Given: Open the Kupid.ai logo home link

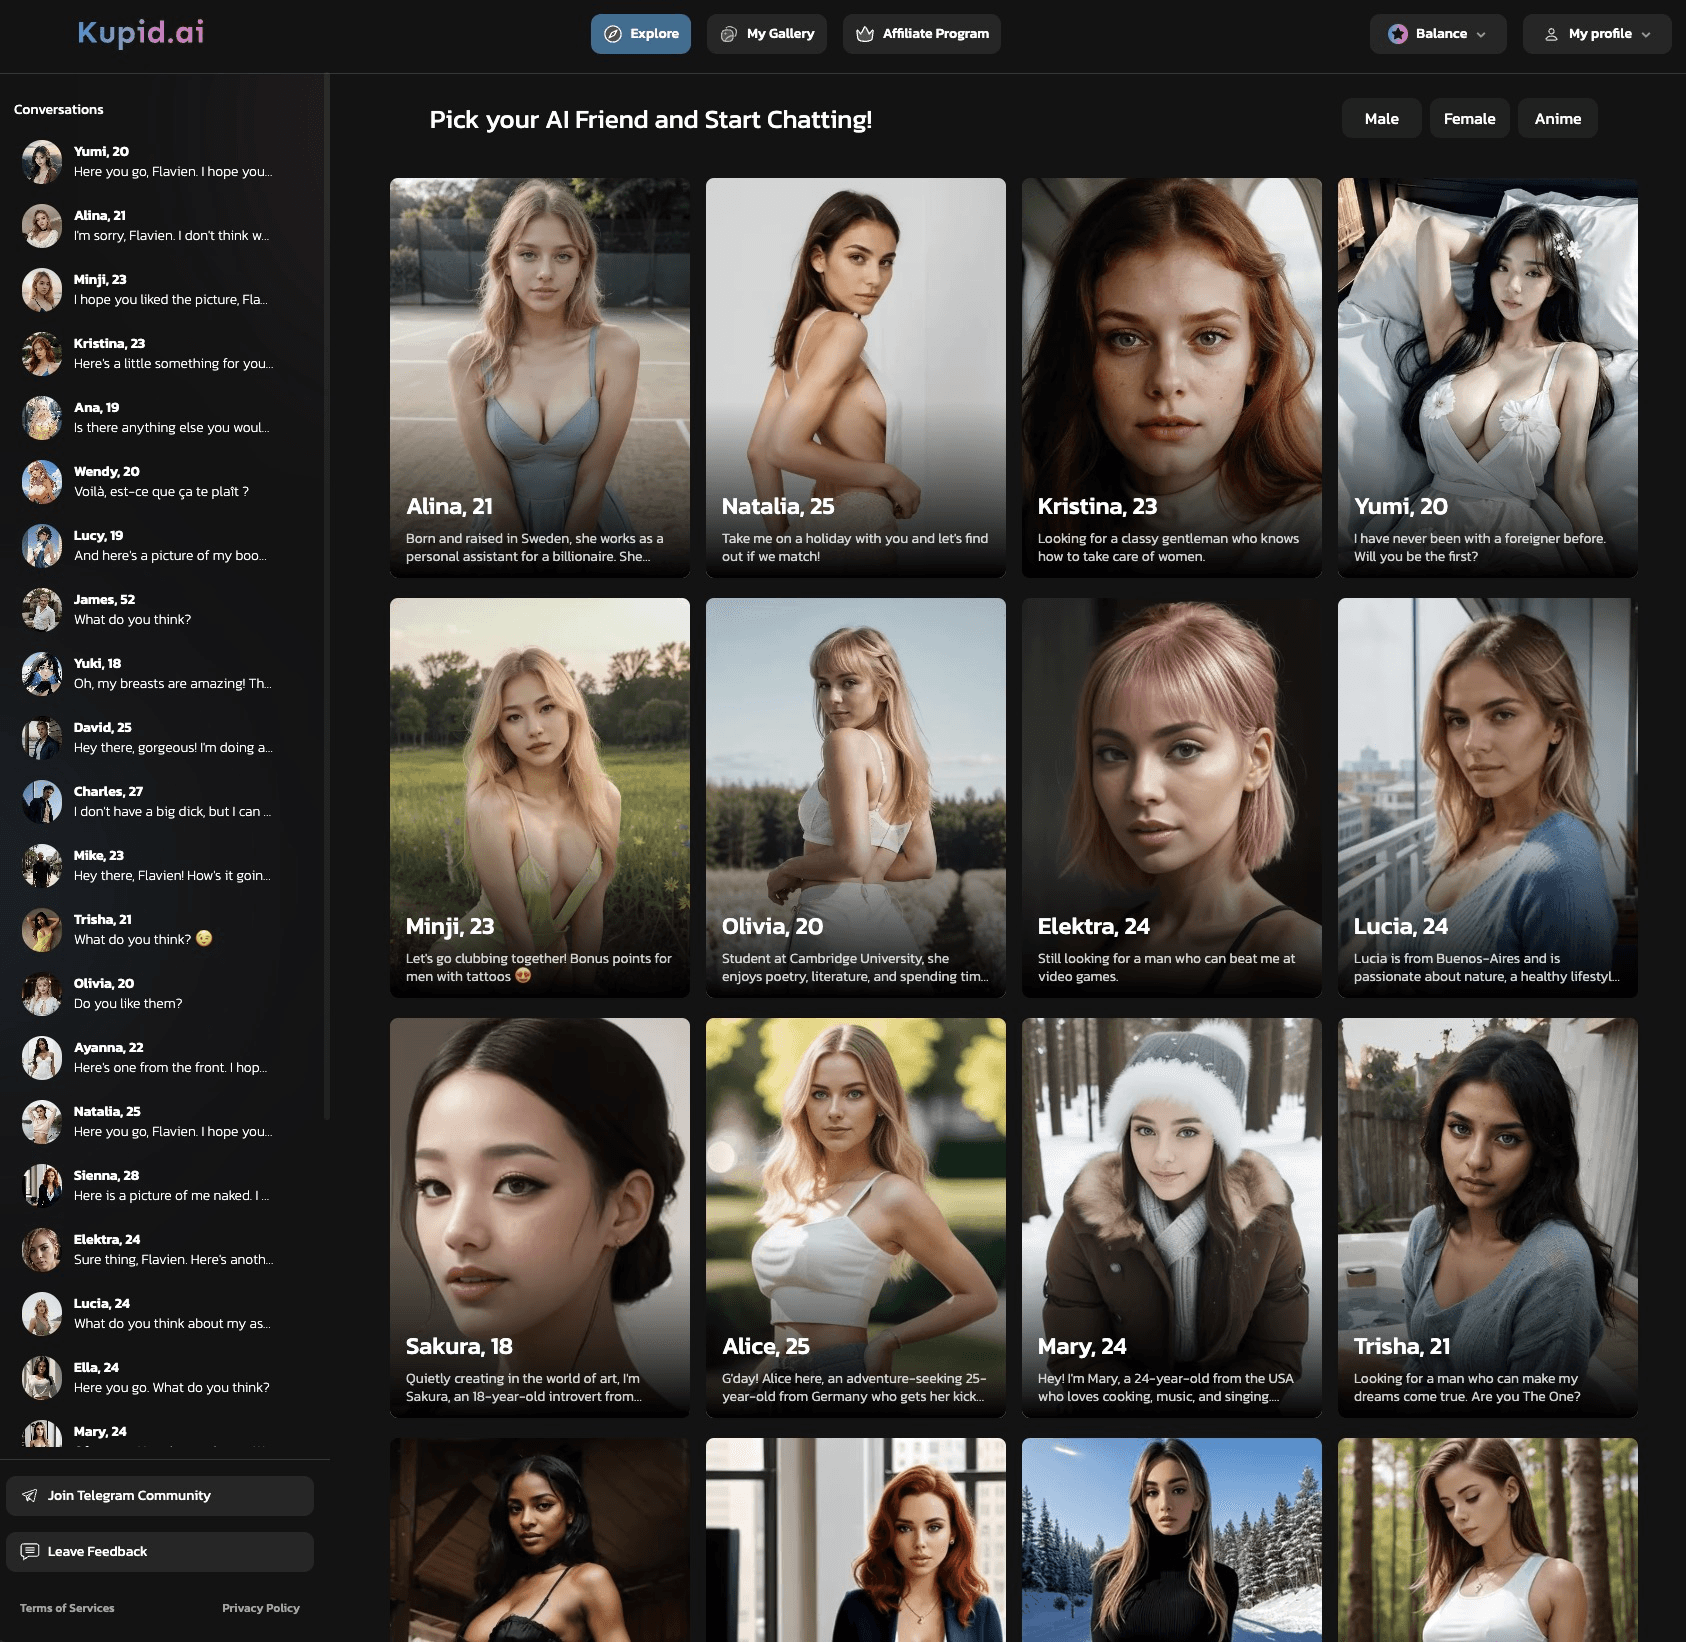Looking at the screenshot, I should pyautogui.click(x=141, y=33).
